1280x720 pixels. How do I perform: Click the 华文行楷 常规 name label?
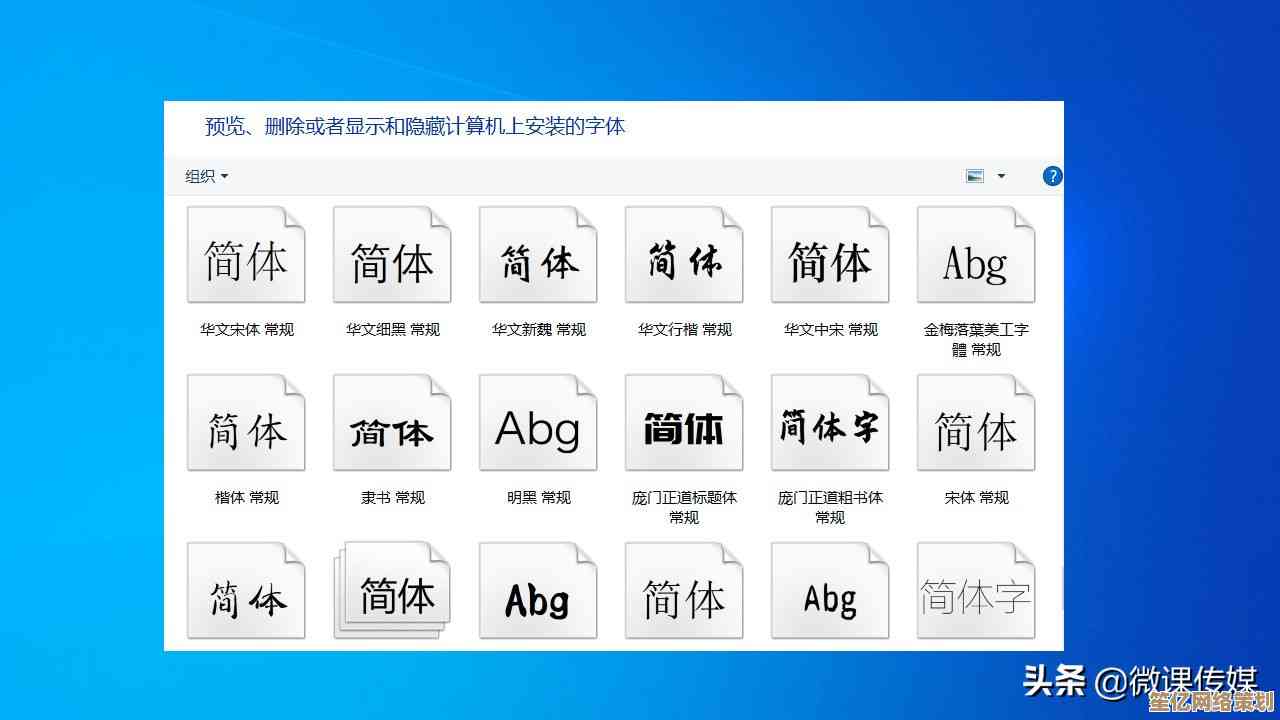(685, 329)
